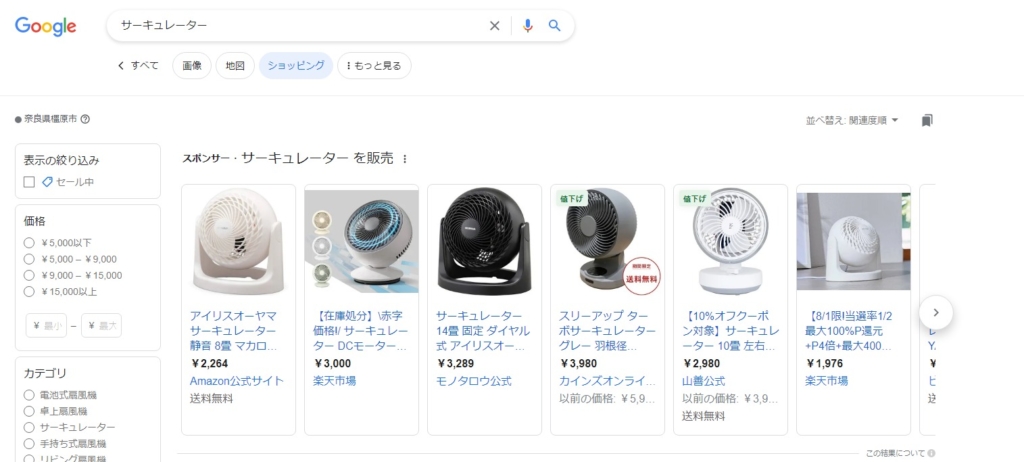Click the minimum price input field
The width and height of the screenshot is (1024, 462).
pyautogui.click(x=47, y=325)
